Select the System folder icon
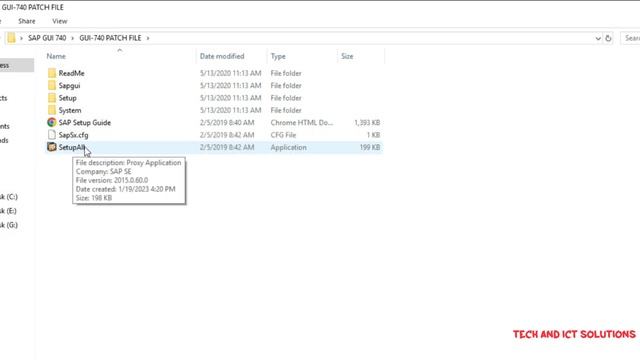Viewport: 640px width, 360px height. (52, 110)
